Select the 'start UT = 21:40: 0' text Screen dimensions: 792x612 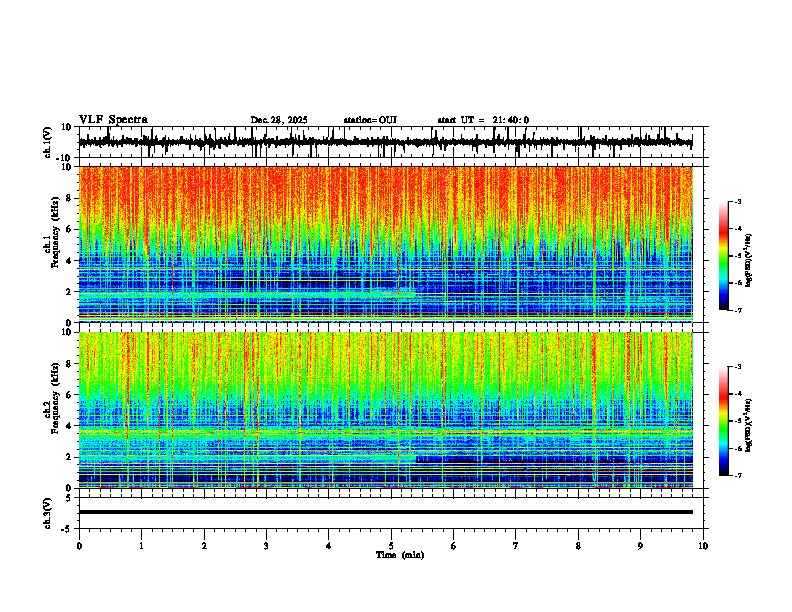click(483, 120)
